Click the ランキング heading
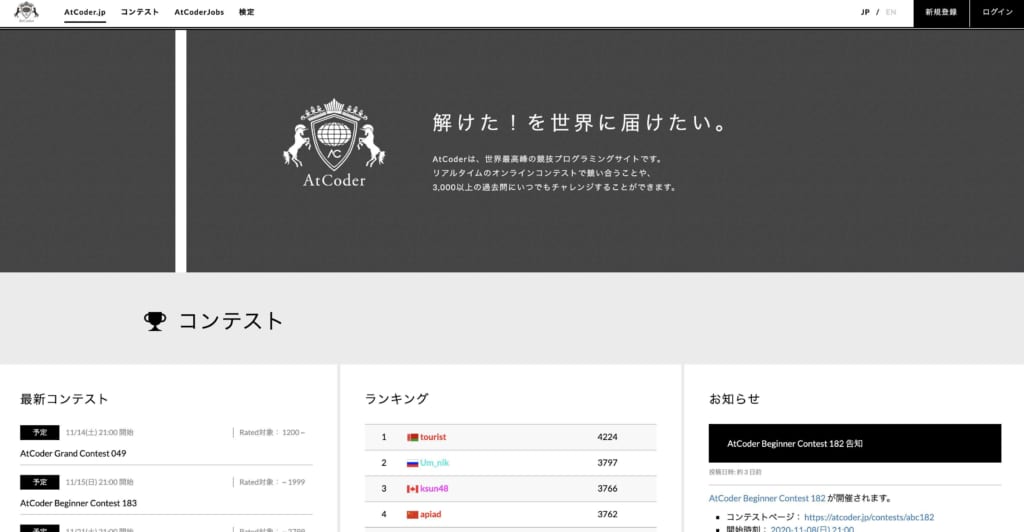The image size is (1024, 532). point(396,399)
